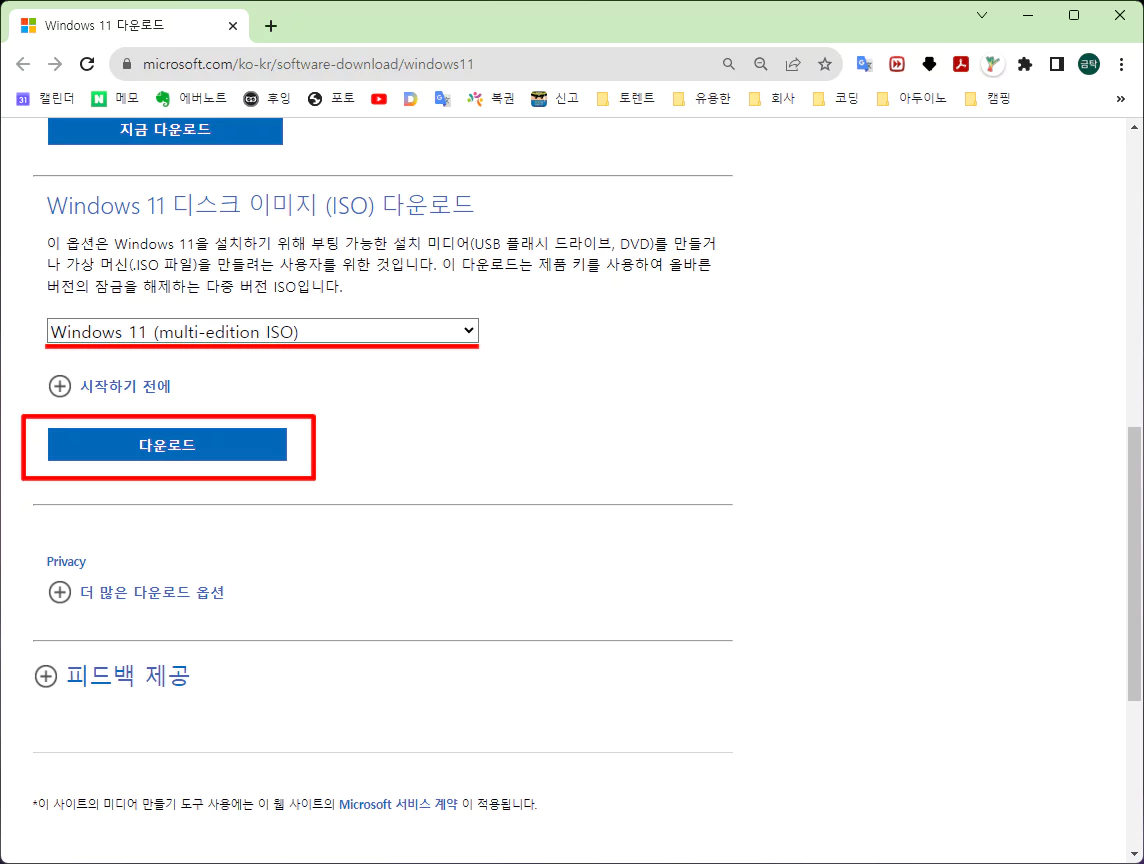Show more bookmarks via double chevron

[x=1121, y=99]
